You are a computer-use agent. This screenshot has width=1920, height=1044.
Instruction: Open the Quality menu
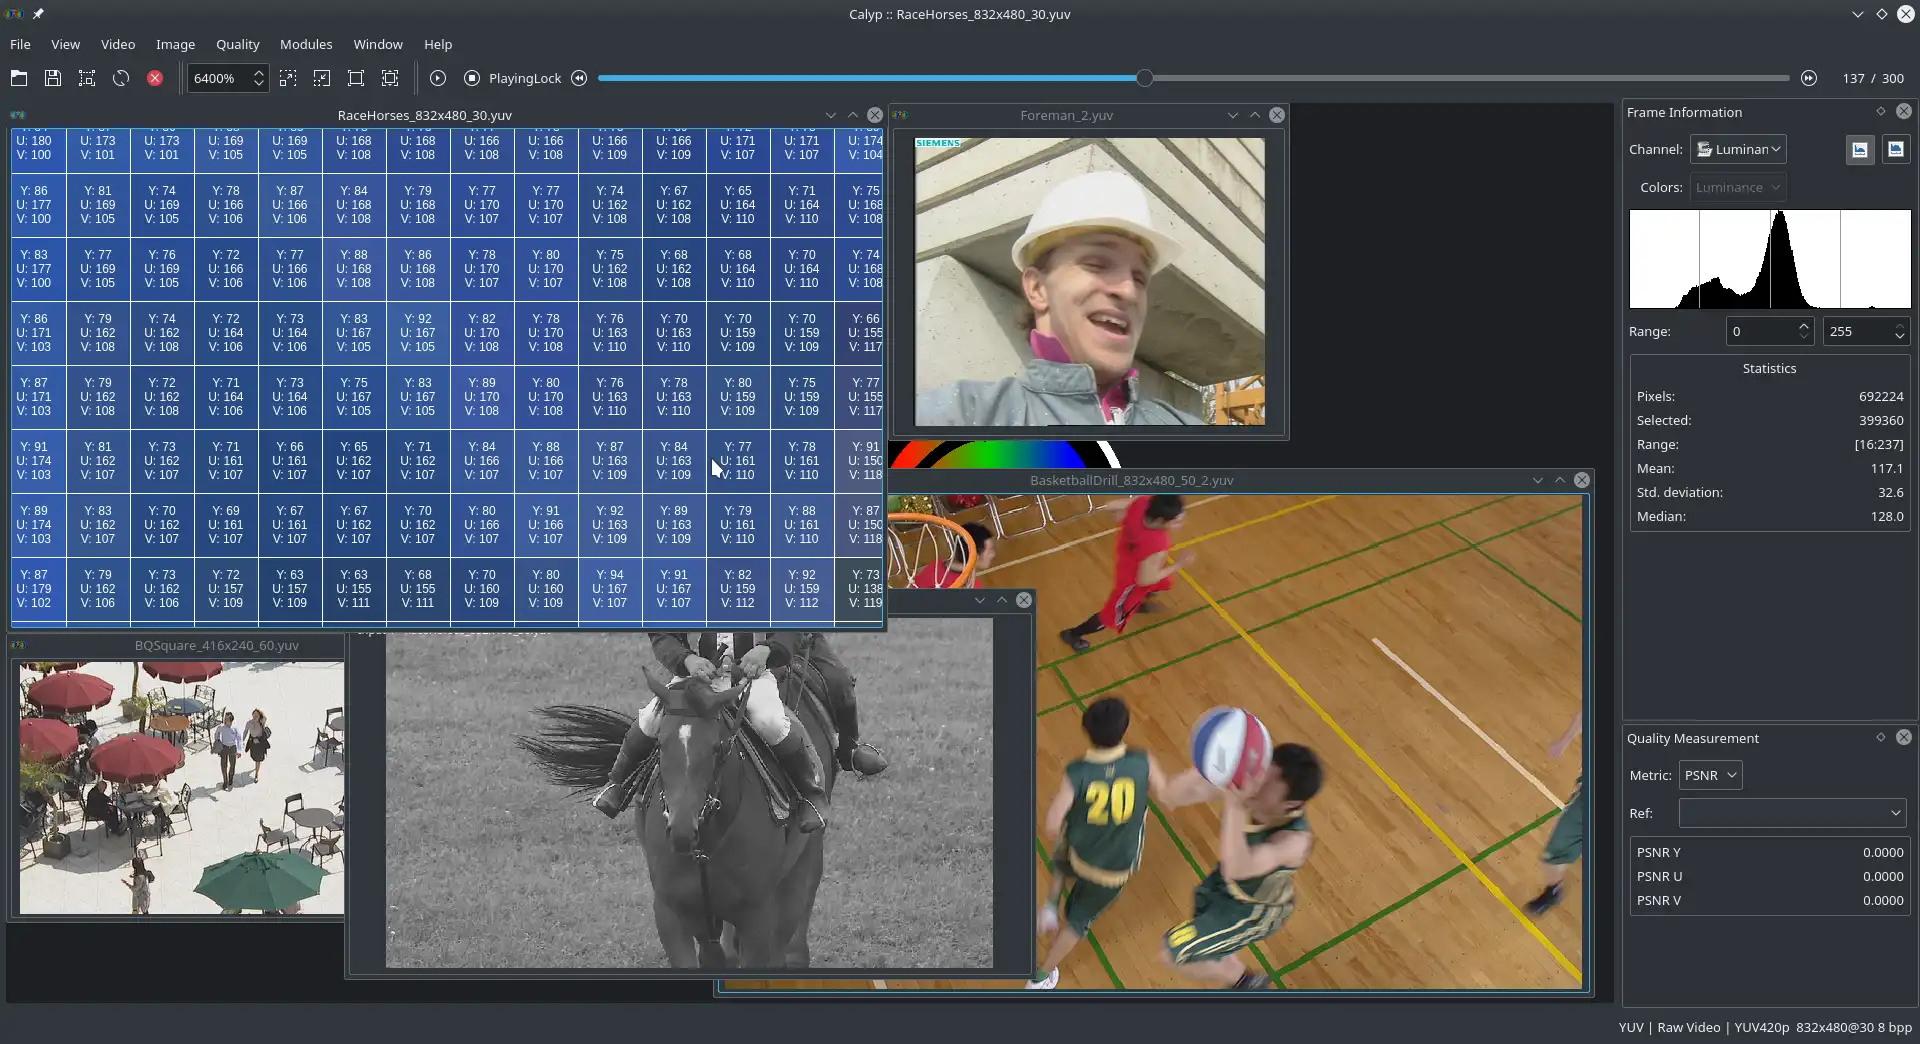237,44
